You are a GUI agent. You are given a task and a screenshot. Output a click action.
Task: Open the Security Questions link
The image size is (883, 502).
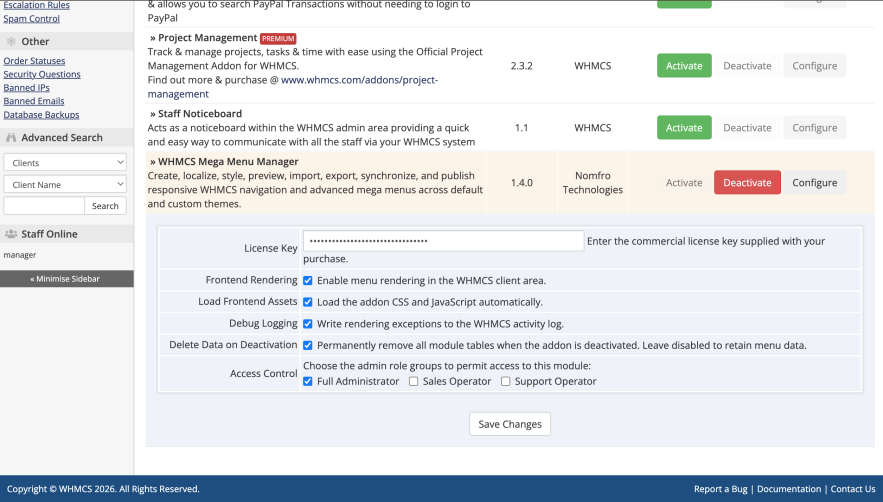(42, 74)
